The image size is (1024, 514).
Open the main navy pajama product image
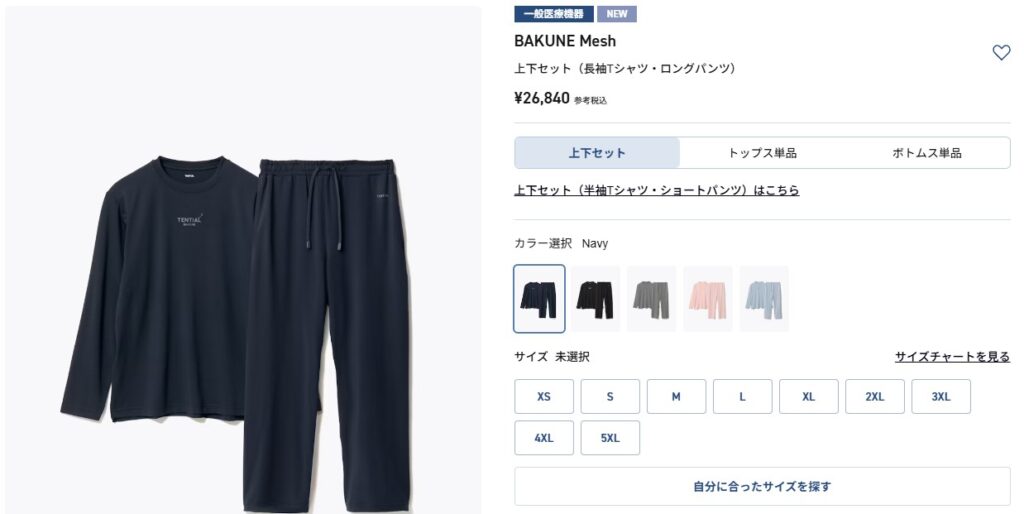pos(243,261)
